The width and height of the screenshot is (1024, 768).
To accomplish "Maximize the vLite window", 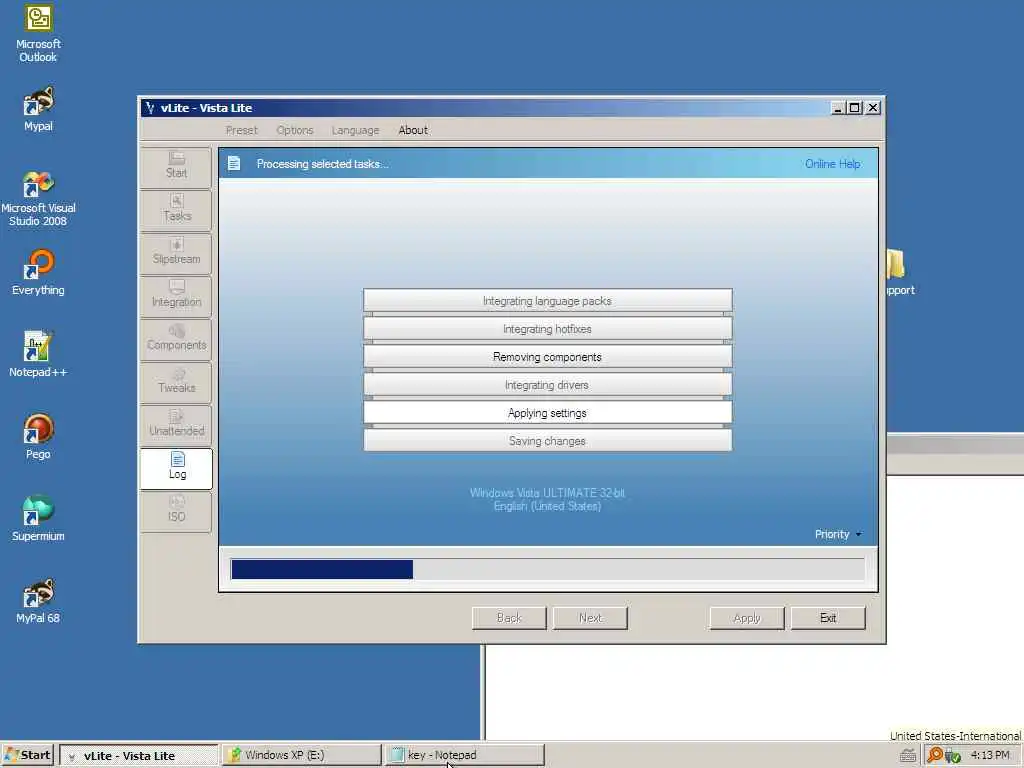I will [854, 108].
